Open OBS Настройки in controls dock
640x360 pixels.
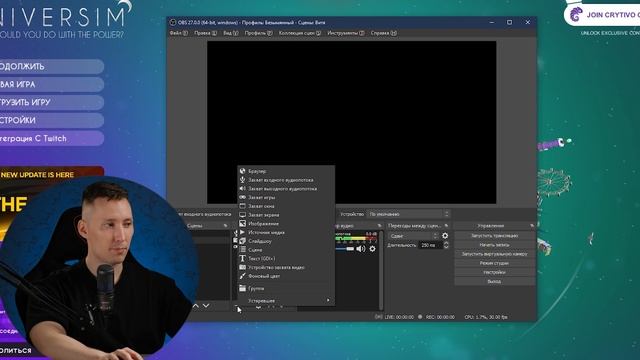(494, 272)
